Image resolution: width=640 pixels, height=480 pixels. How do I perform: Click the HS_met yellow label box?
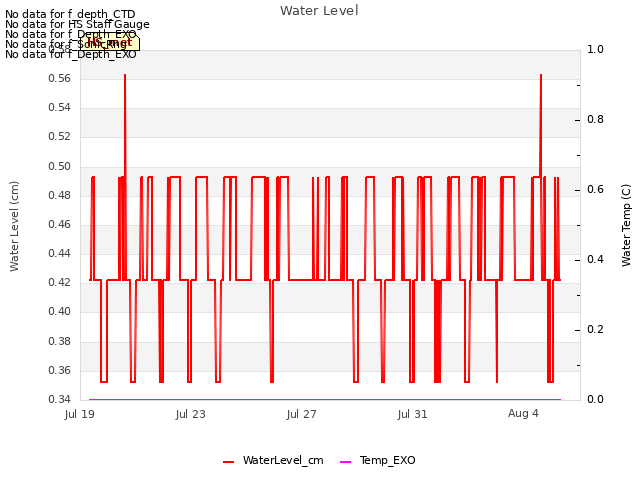109,43
